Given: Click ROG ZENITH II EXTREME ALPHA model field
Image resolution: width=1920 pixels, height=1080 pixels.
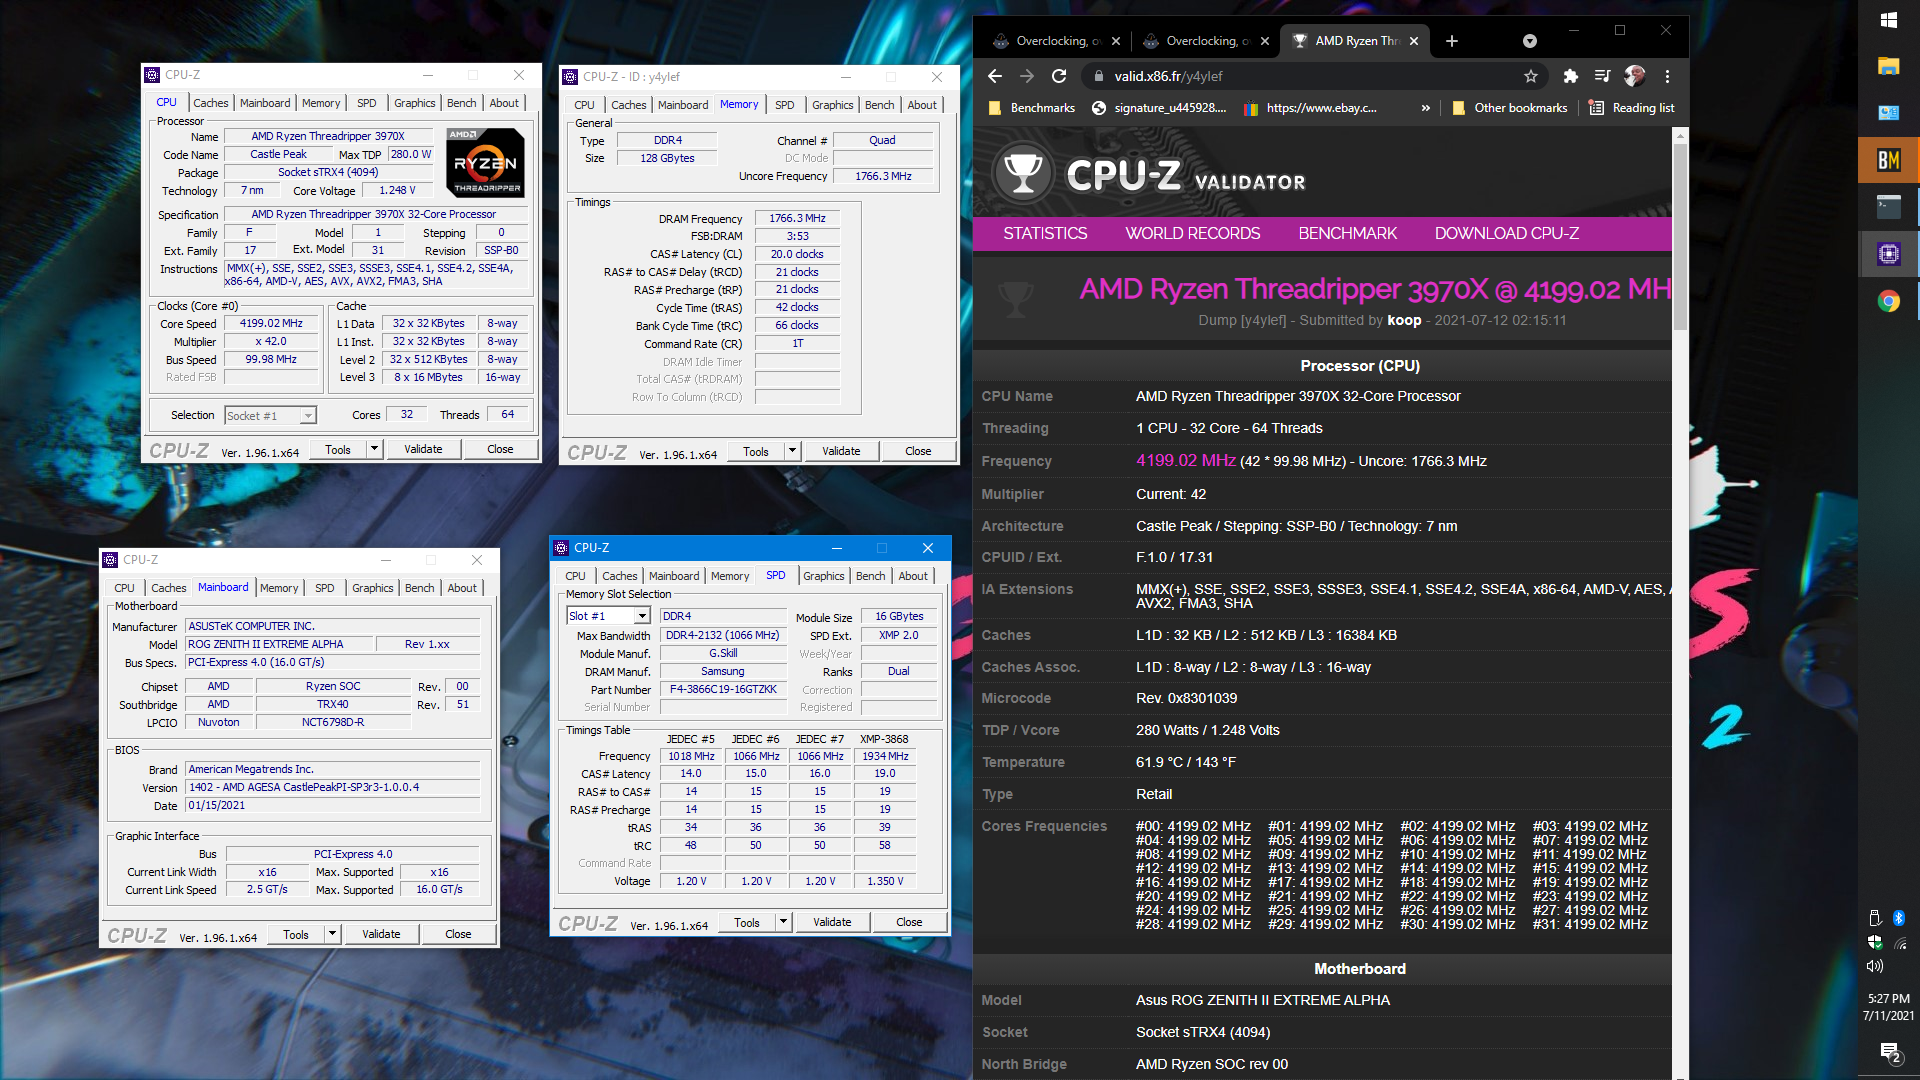Looking at the screenshot, I should click(279, 644).
